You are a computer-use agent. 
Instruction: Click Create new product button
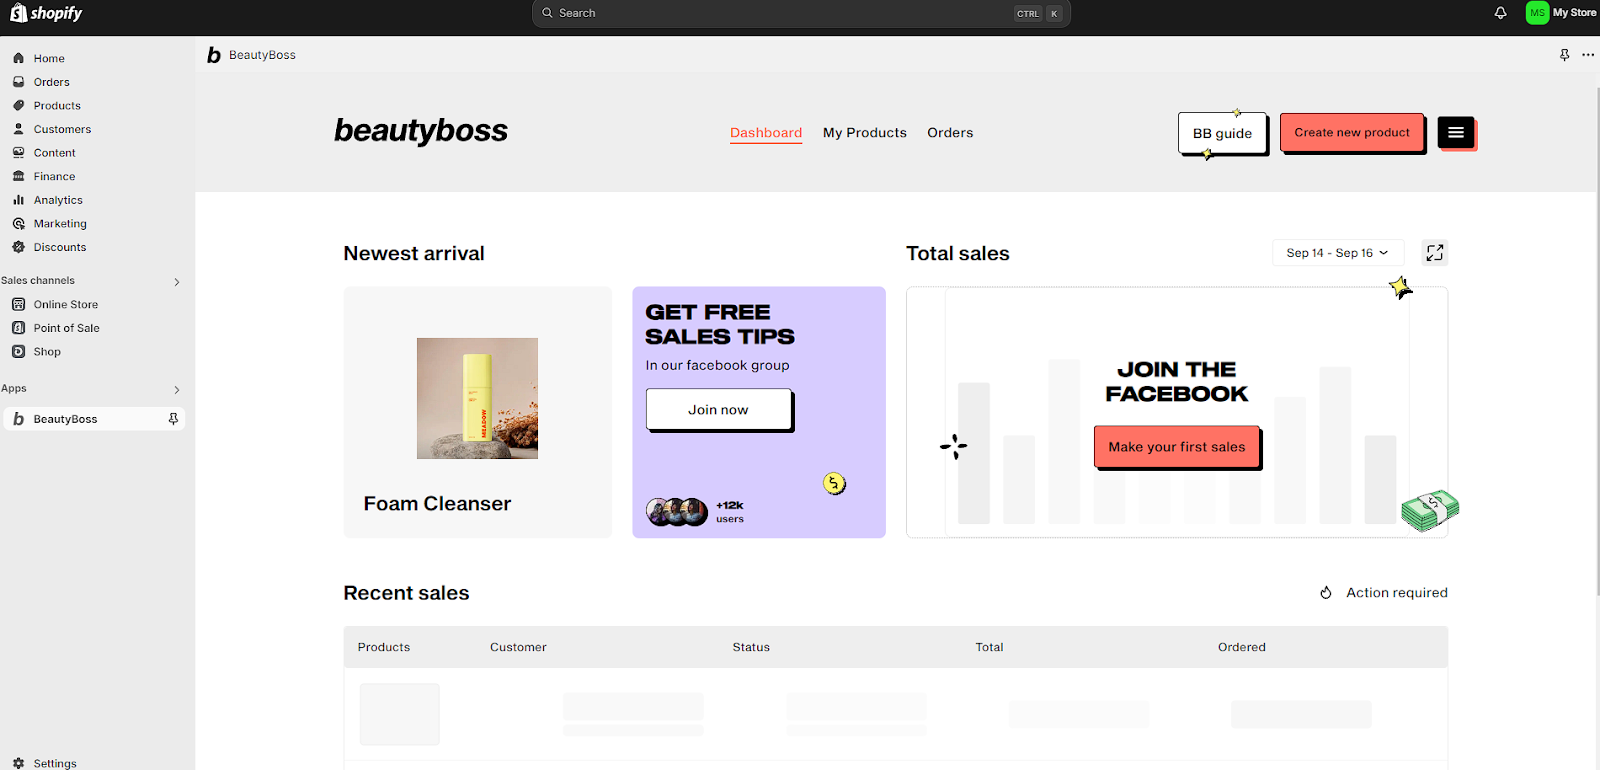(x=1352, y=132)
